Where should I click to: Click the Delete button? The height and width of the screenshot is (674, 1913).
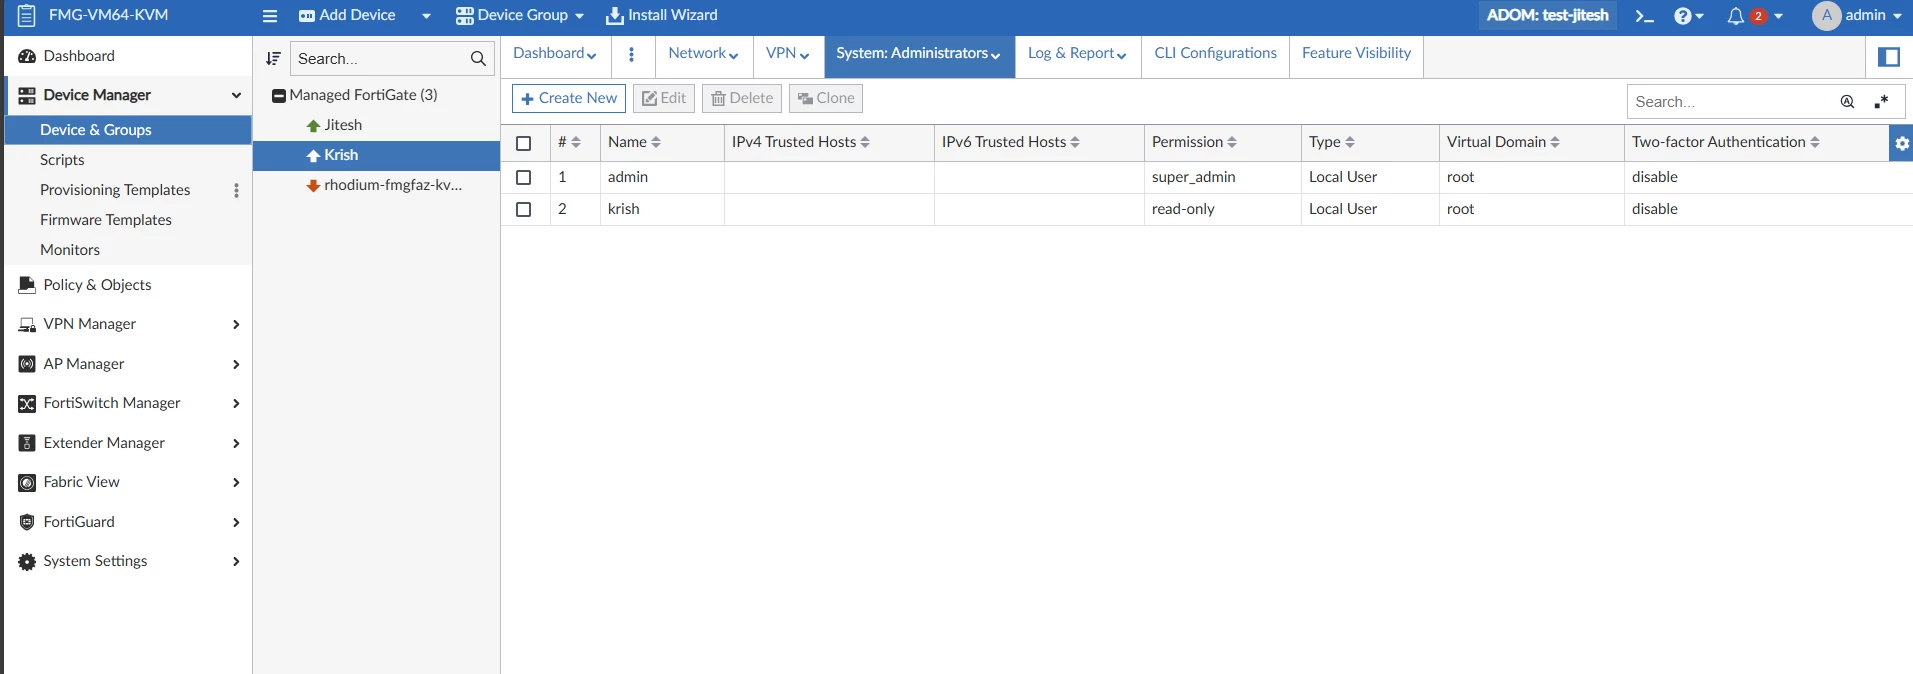tap(742, 98)
